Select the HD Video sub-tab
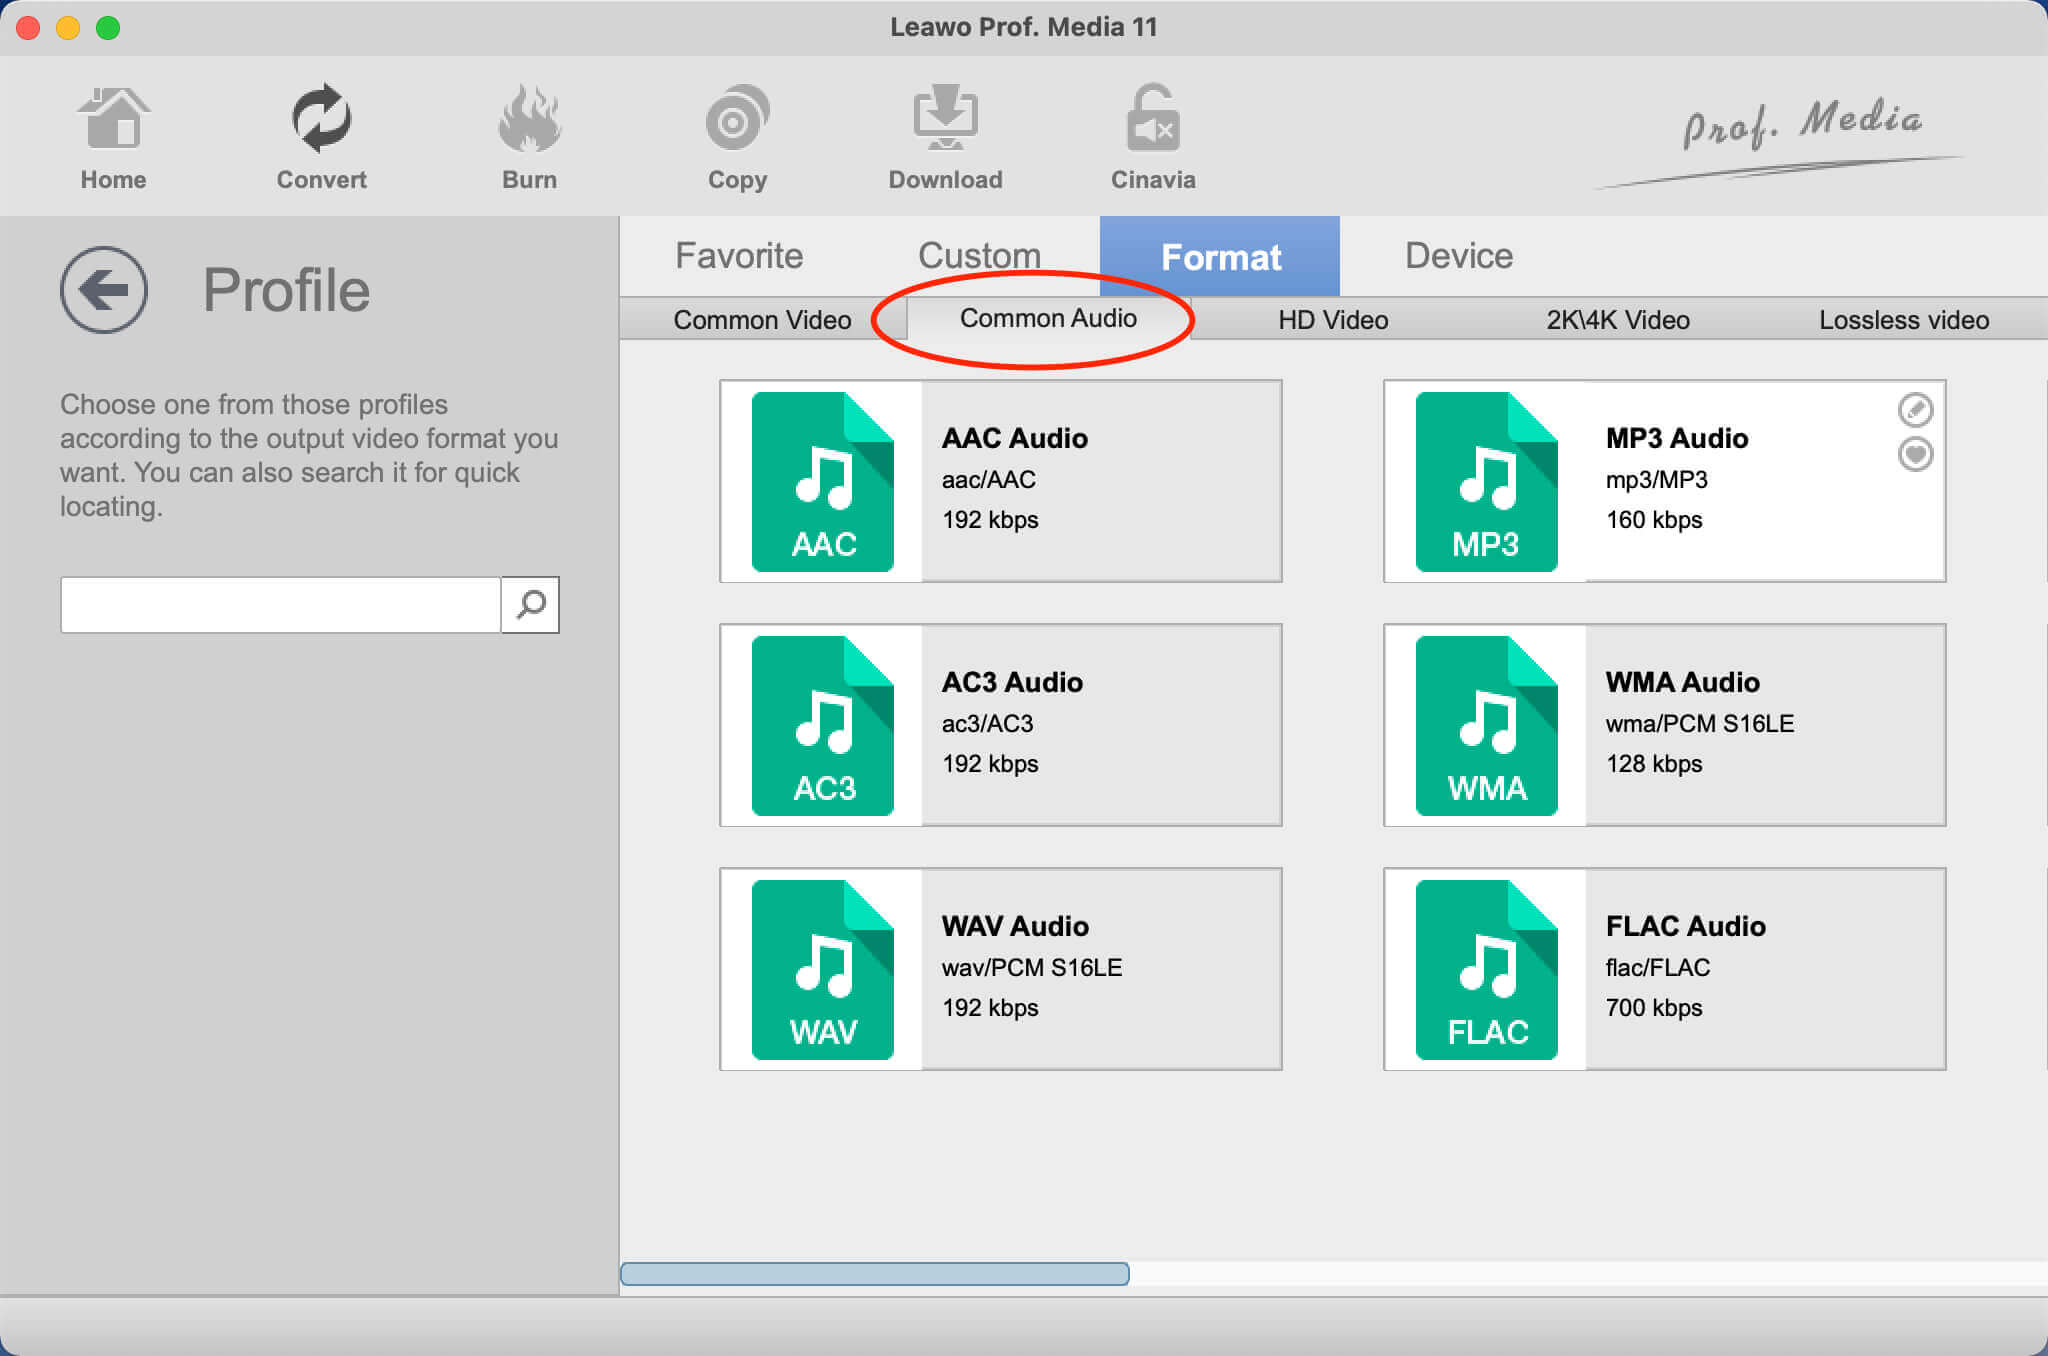2048x1356 pixels. pyautogui.click(x=1333, y=320)
